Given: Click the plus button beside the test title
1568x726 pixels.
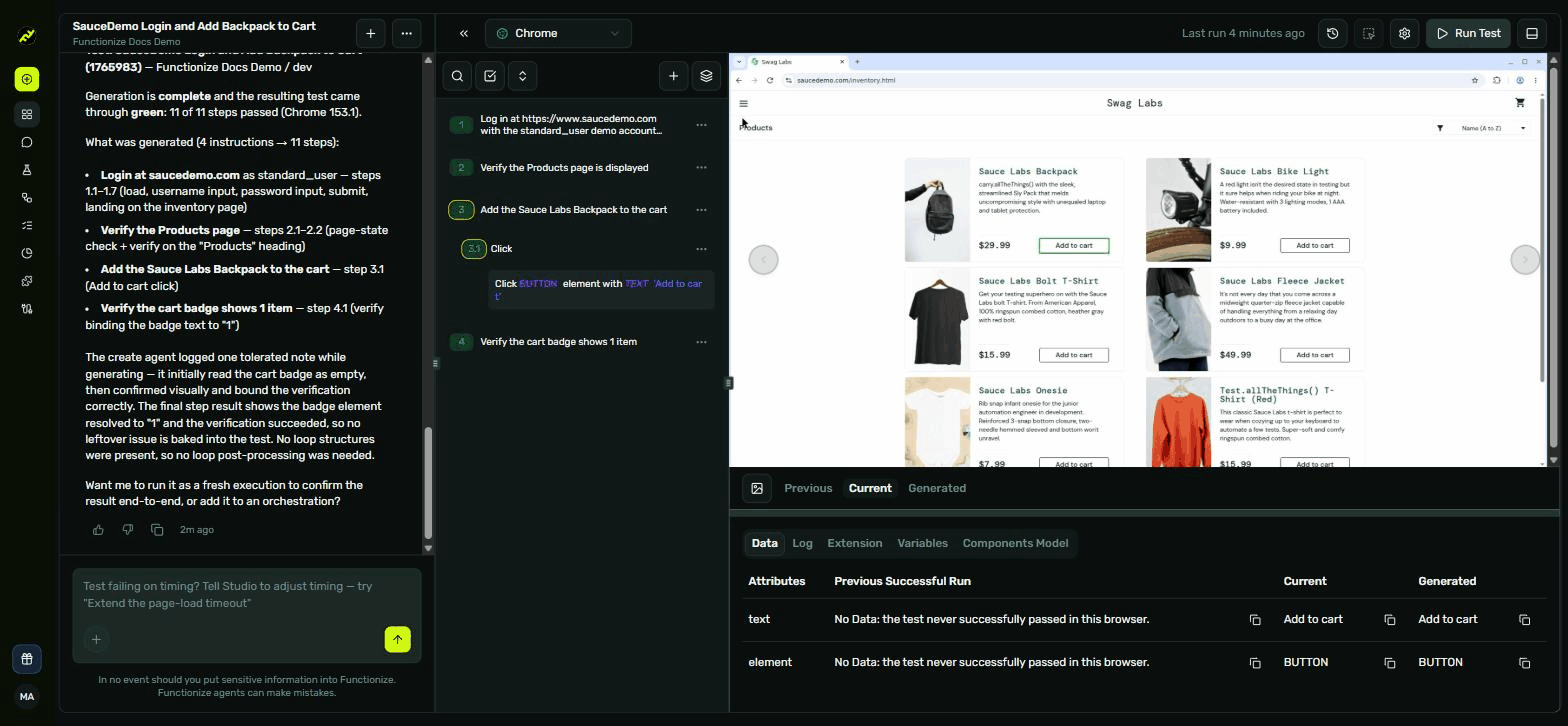Looking at the screenshot, I should [371, 33].
